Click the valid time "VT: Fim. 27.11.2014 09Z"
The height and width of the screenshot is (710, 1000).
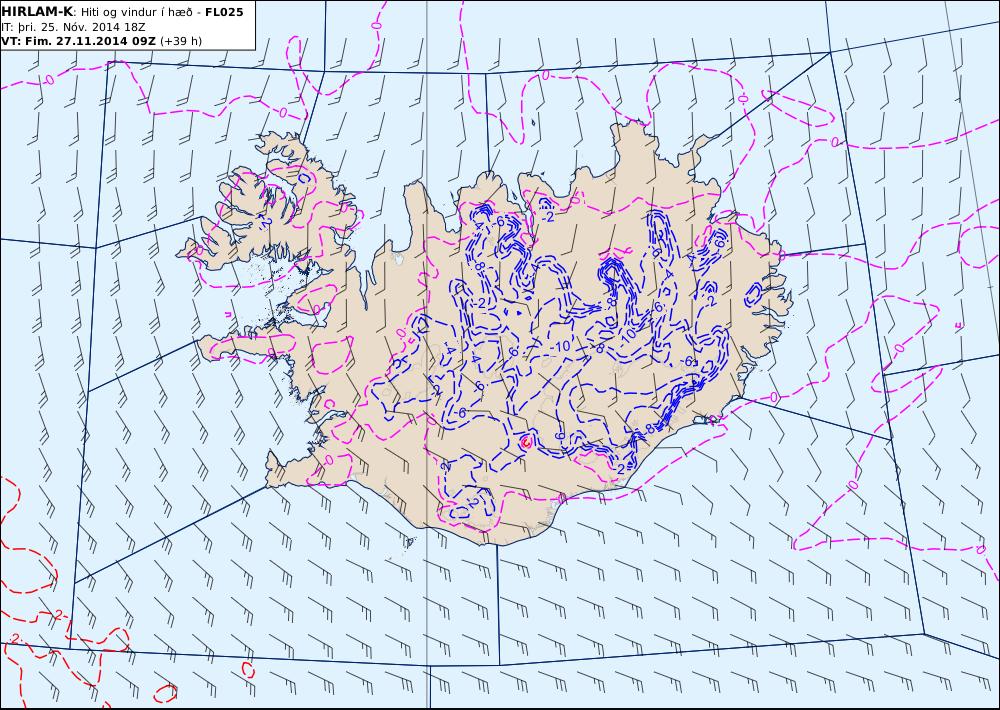tap(78, 41)
